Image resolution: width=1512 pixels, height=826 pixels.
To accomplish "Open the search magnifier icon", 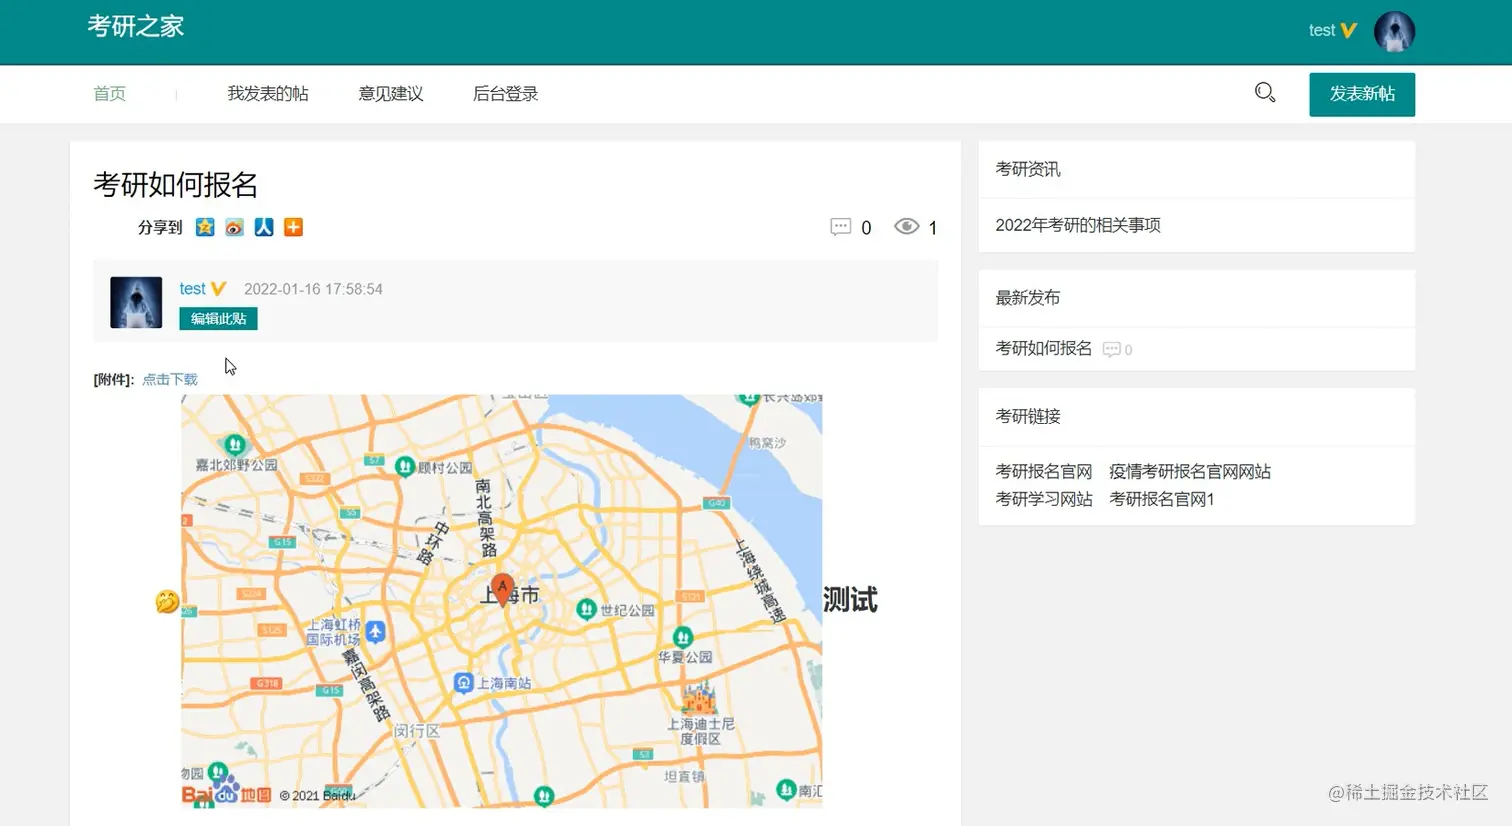I will pos(1265,92).
